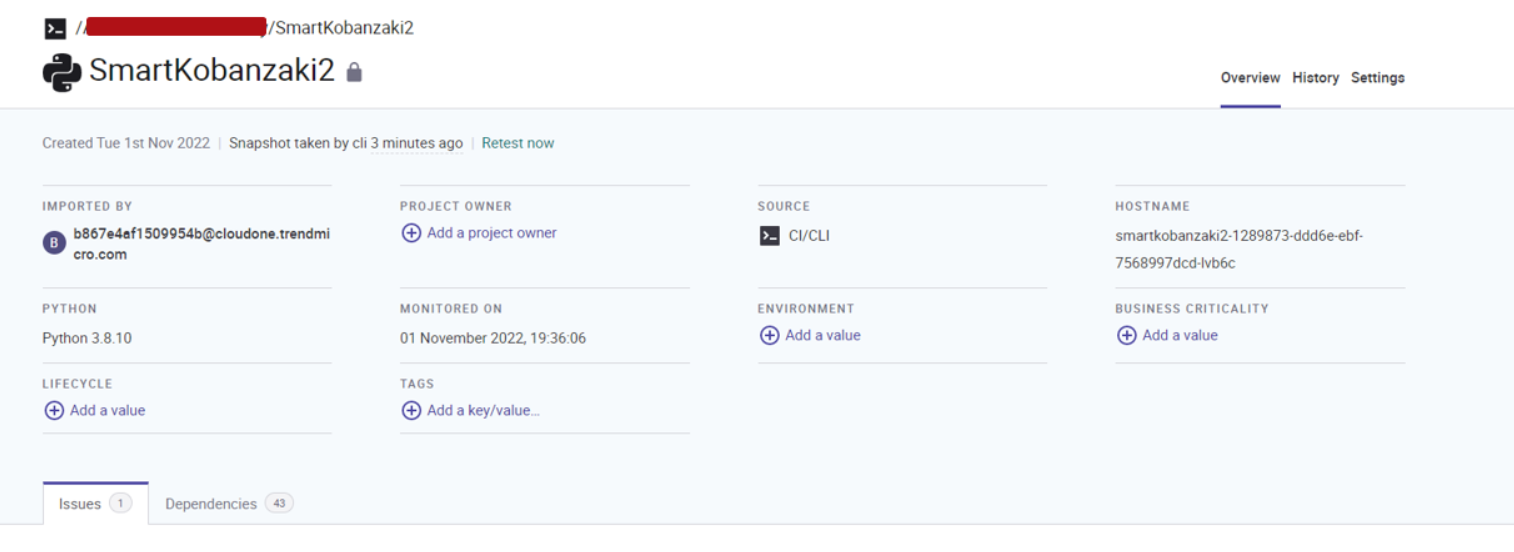The image size is (1514, 552).
Task: Click 'Snapshot taken by cli' text
Action: 298,143
